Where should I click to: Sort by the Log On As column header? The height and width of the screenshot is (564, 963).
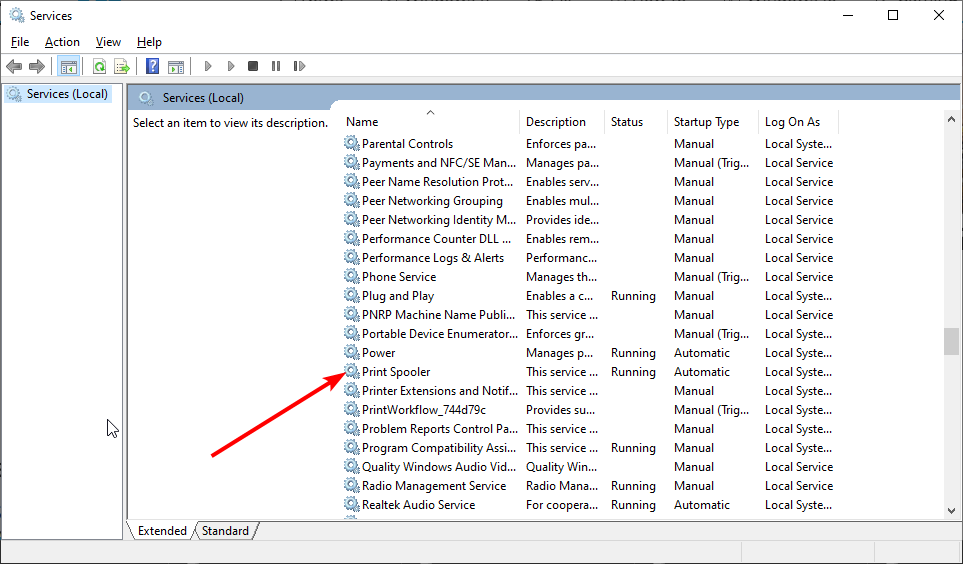pyautogui.click(x=798, y=122)
